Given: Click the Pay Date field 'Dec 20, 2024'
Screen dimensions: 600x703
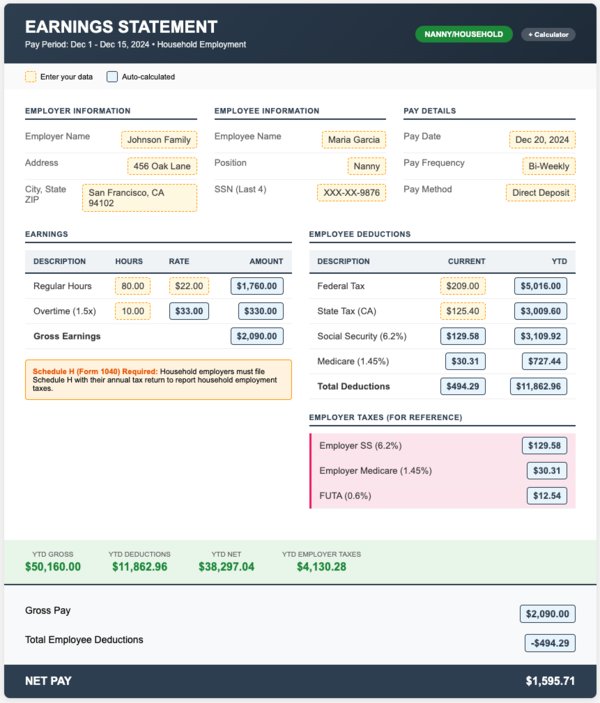Looking at the screenshot, I should pyautogui.click(x=541, y=140).
